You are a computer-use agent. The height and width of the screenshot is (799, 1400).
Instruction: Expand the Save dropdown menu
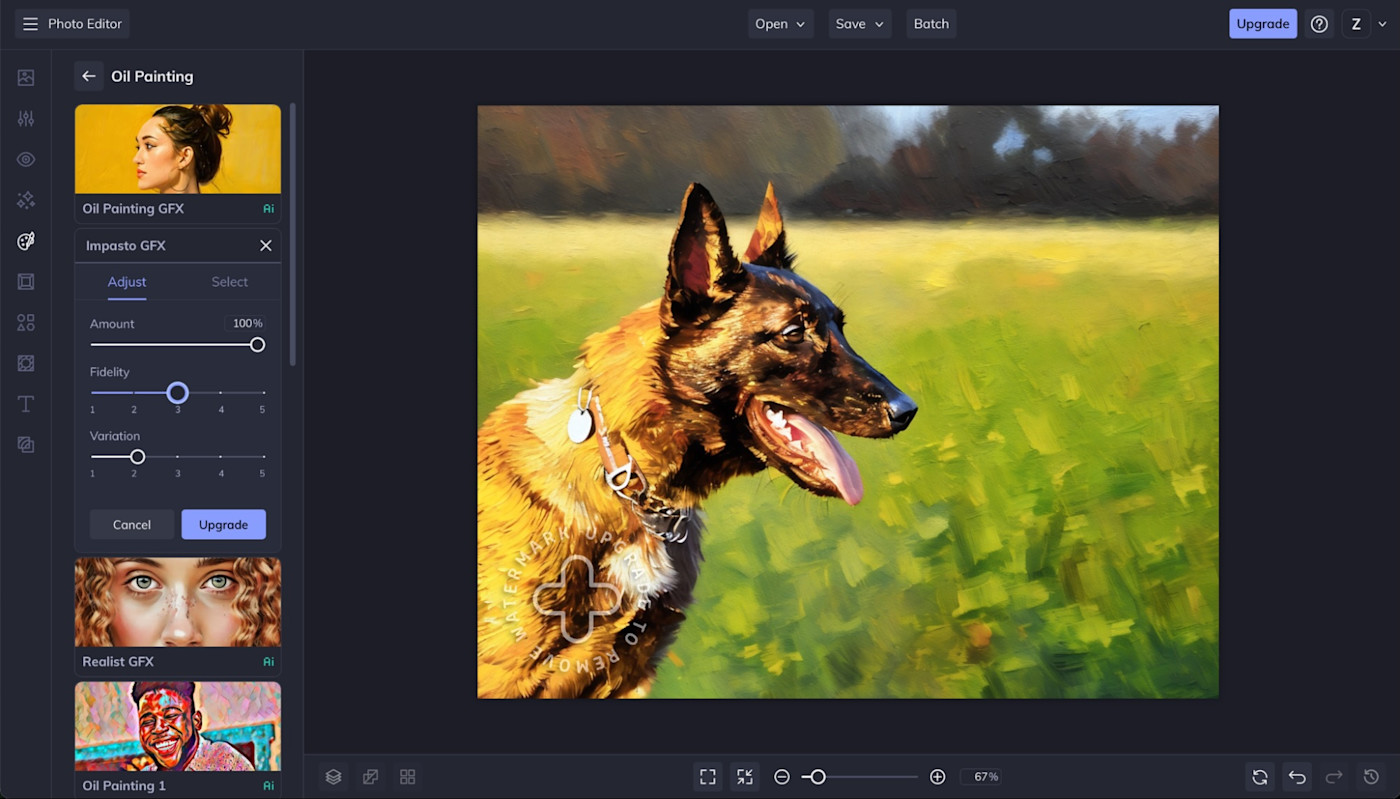point(860,24)
